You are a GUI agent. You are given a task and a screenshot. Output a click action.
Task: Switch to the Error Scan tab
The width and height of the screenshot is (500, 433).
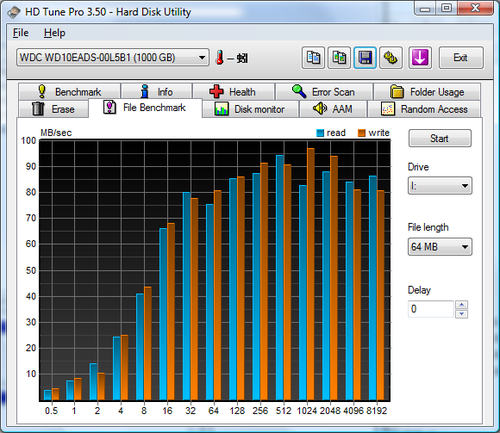point(324,91)
